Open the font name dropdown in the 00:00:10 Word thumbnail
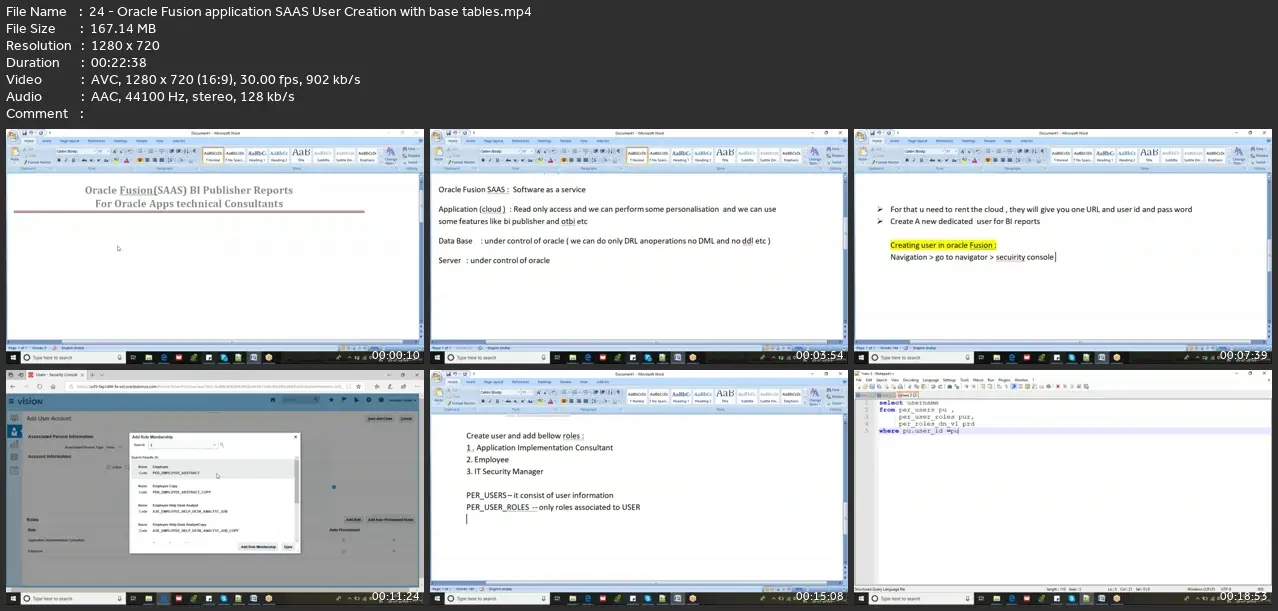Viewport: 1278px width, 611px height. pos(95,151)
